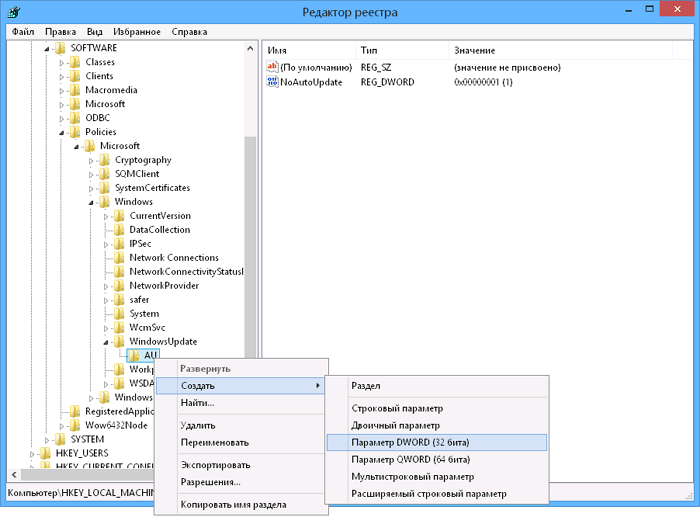Select the Network Connections key
Screen dimensions: 700x517
click(174, 258)
